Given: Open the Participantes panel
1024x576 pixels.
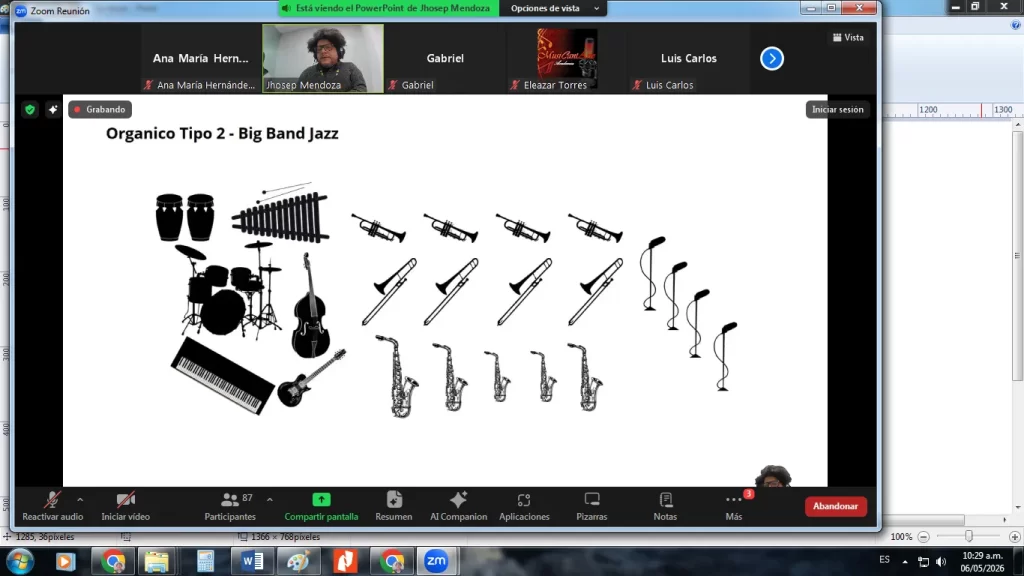Looking at the screenshot, I should click(x=230, y=506).
